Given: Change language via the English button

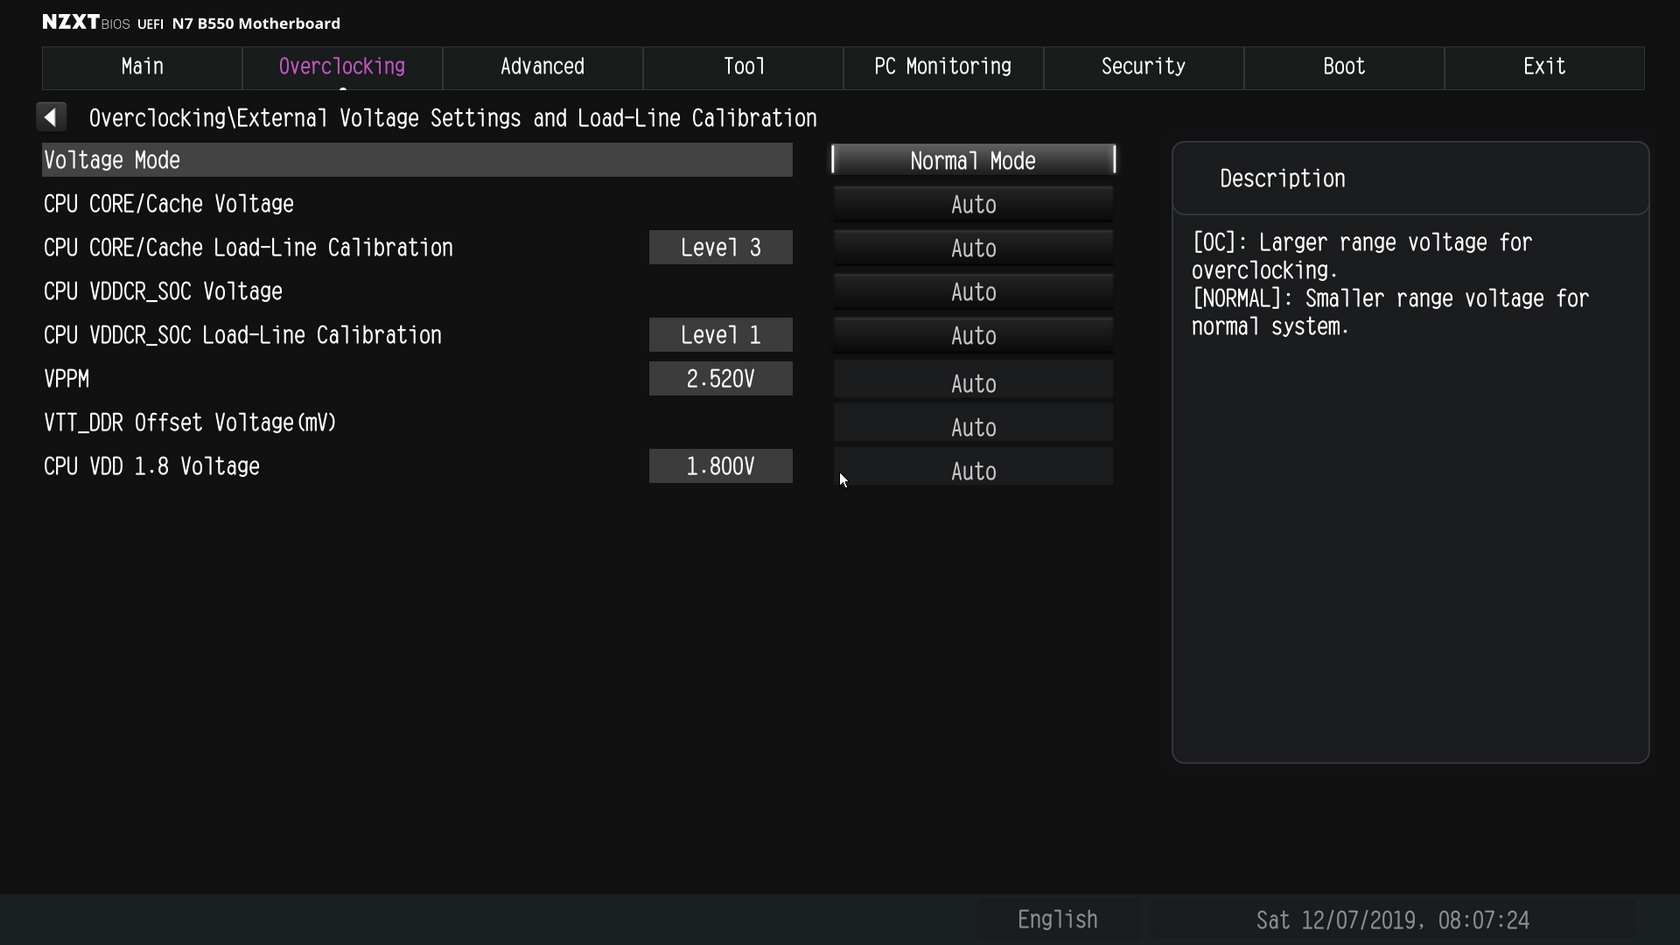Looking at the screenshot, I should tap(1058, 920).
